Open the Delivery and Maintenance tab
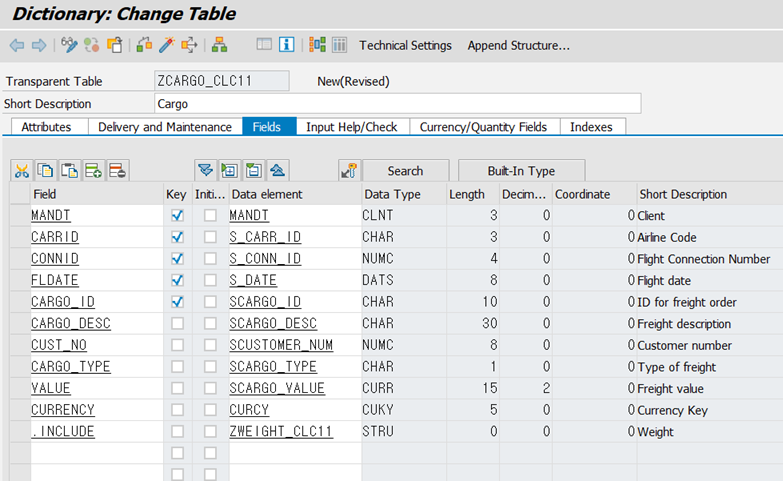The image size is (783, 481). coord(165,127)
